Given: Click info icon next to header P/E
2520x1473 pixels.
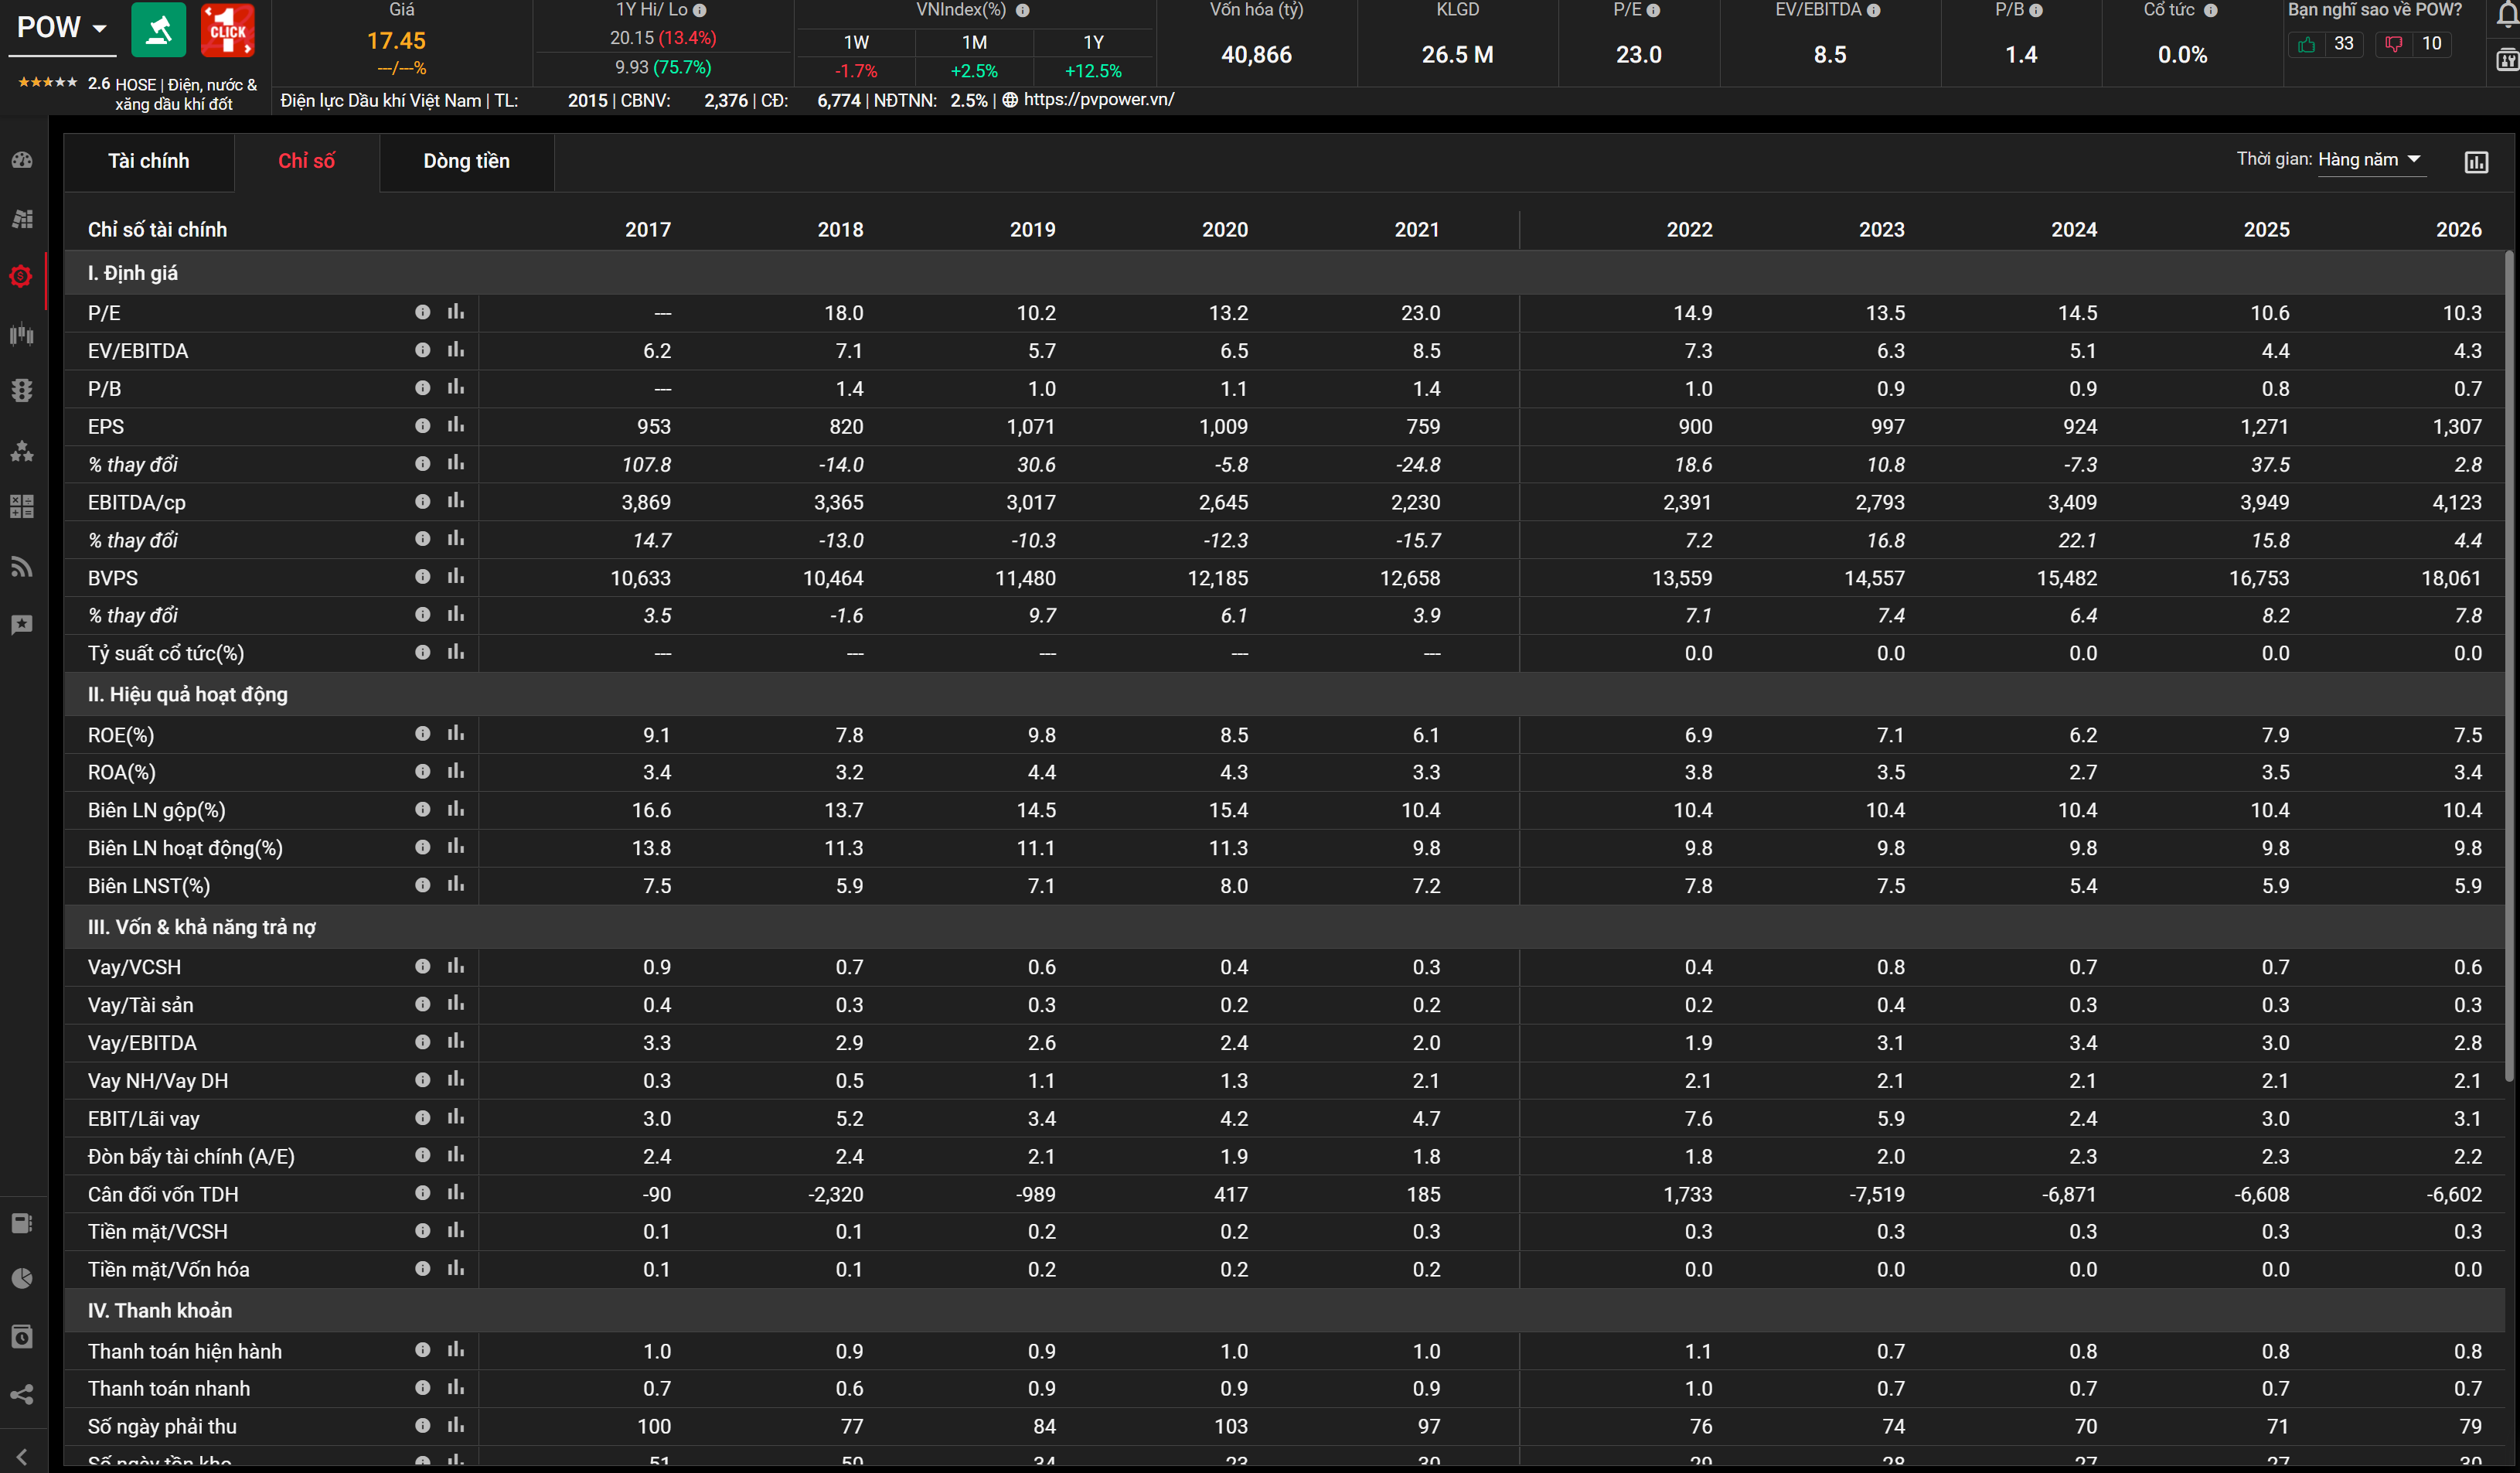Looking at the screenshot, I should point(1654,10).
